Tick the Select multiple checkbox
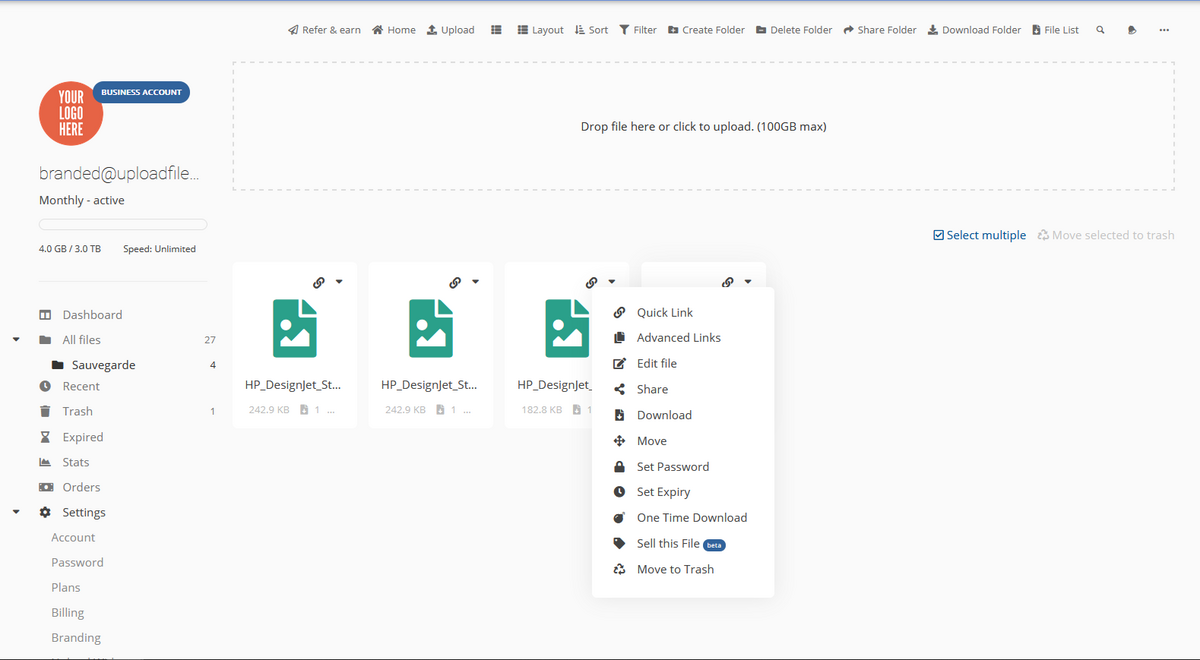This screenshot has width=1200, height=660. click(x=938, y=235)
